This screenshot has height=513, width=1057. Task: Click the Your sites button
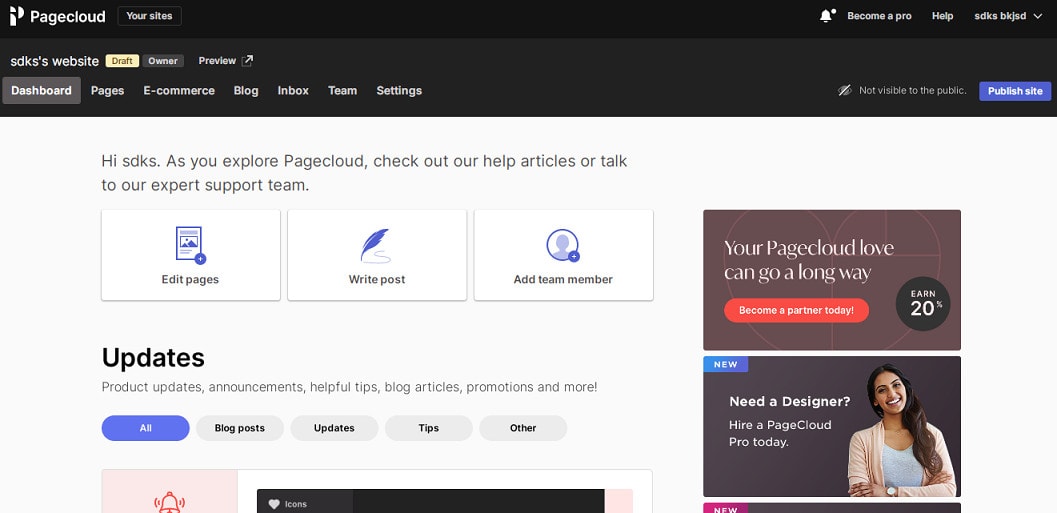150,16
